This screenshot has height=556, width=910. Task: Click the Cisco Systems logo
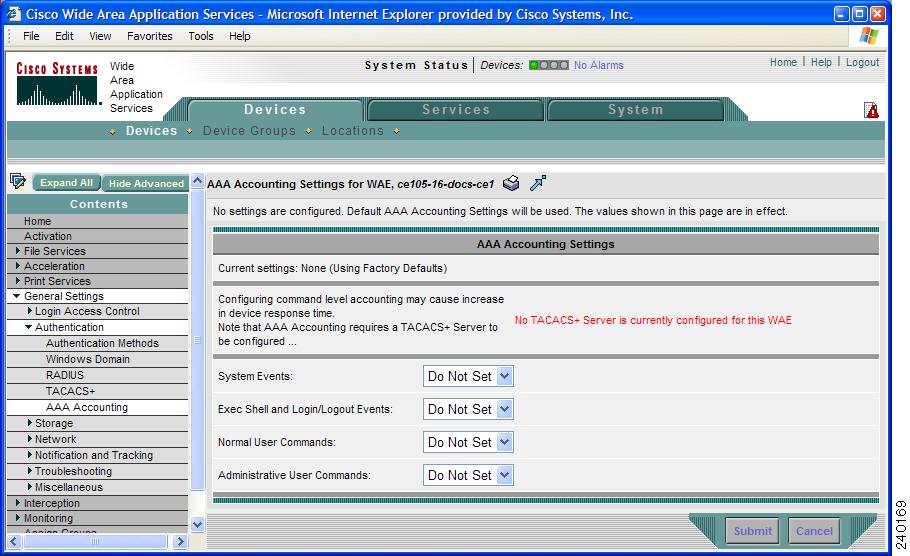coord(57,84)
